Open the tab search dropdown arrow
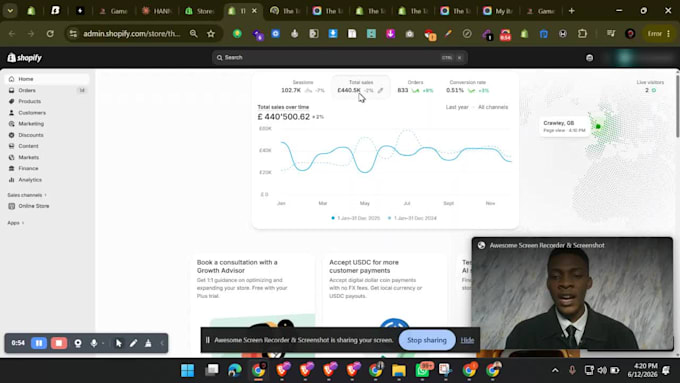This screenshot has width=680, height=383. coord(10,11)
